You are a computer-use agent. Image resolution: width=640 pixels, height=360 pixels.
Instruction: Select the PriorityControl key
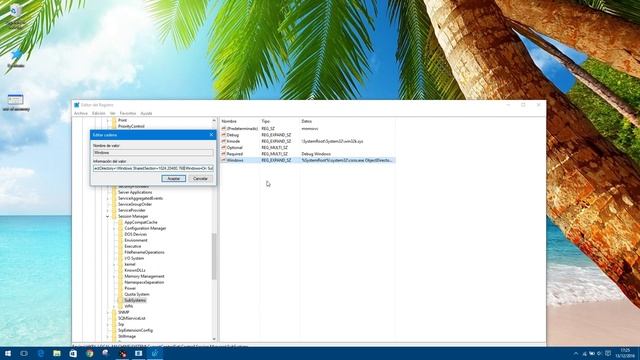pos(131,127)
